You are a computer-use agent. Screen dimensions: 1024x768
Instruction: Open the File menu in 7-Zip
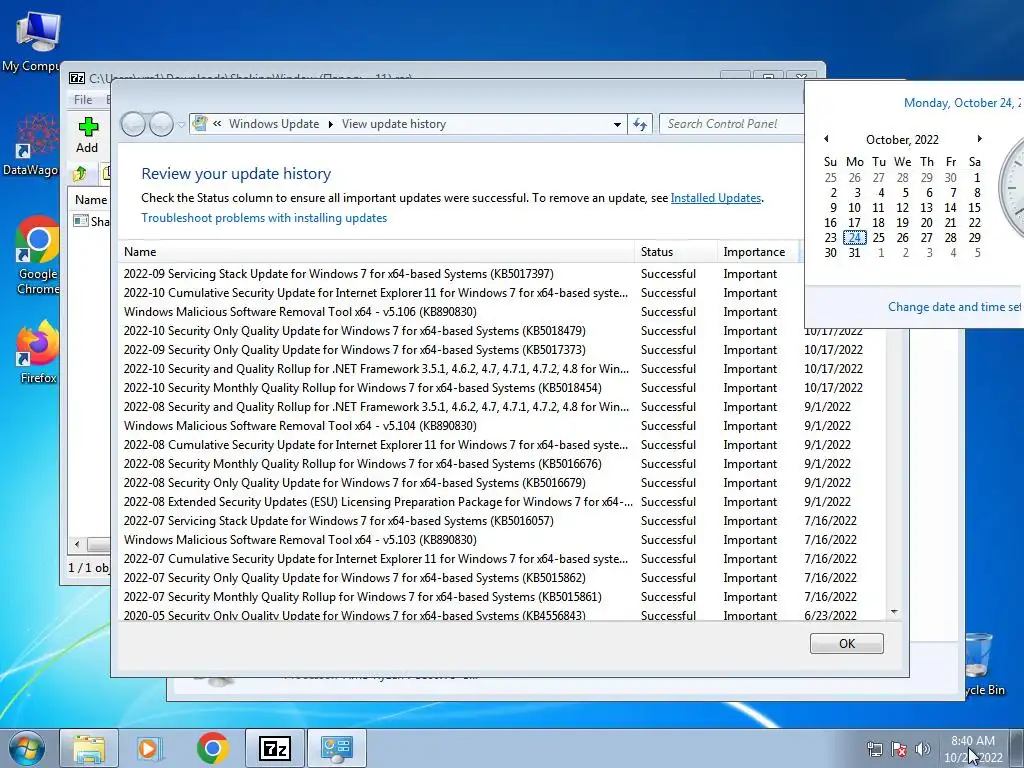[83, 99]
